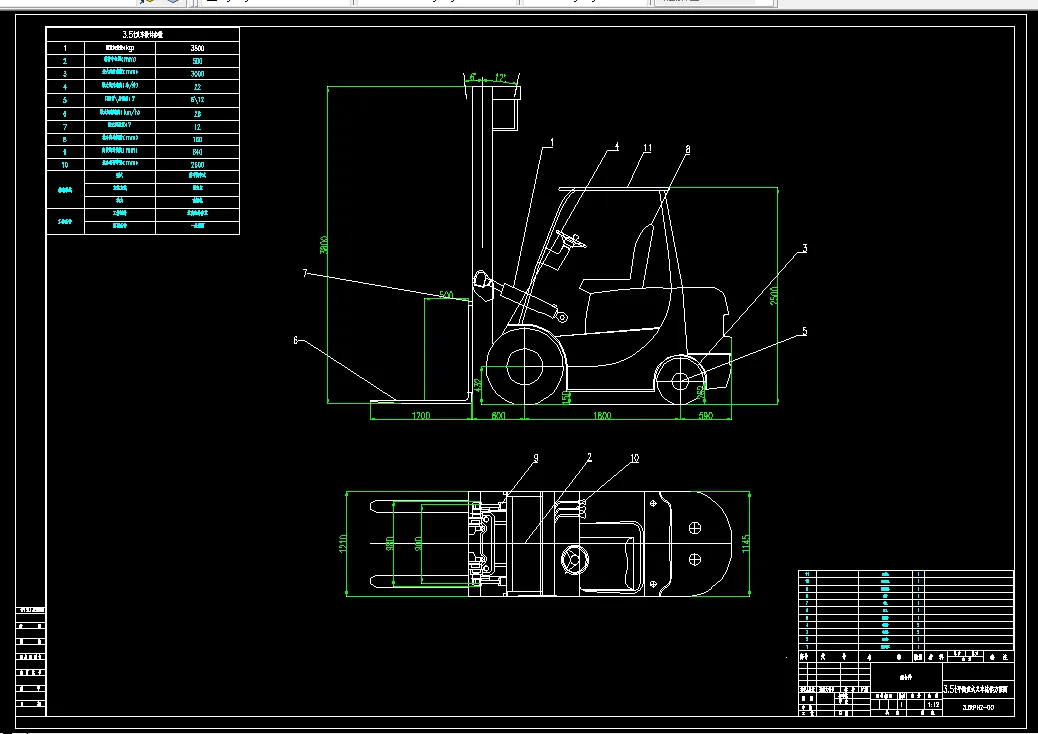Select the 1800 wheelbase dimension text
1038x734 pixels.
click(x=602, y=416)
